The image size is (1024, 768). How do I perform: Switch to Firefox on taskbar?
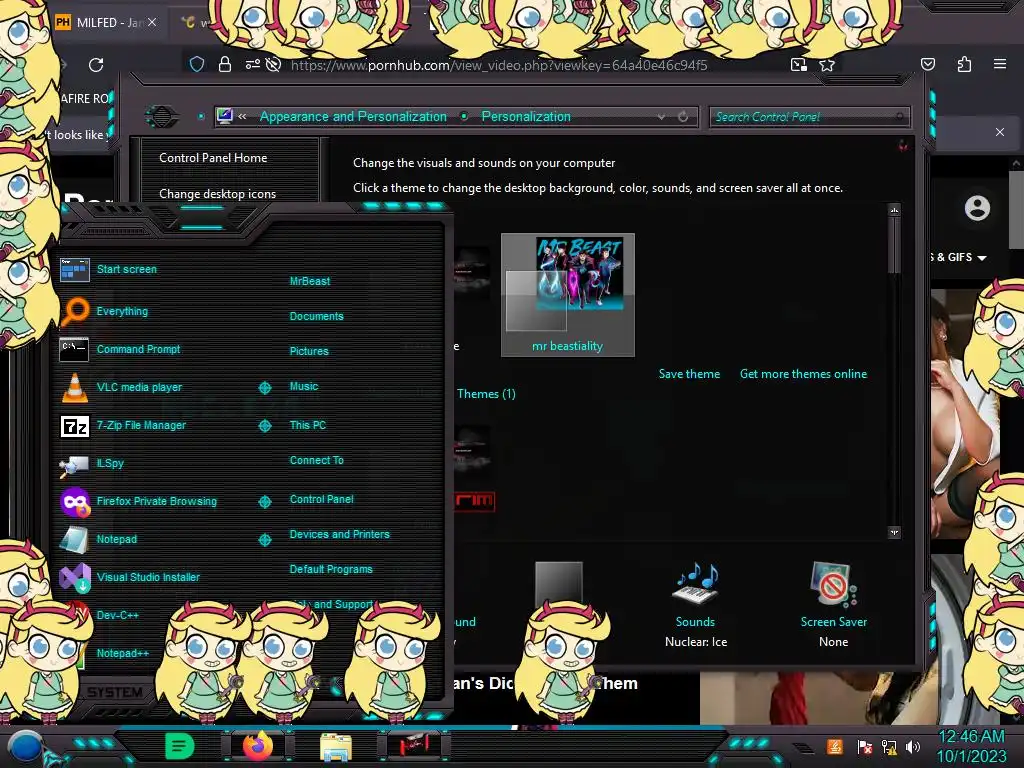tap(258, 746)
